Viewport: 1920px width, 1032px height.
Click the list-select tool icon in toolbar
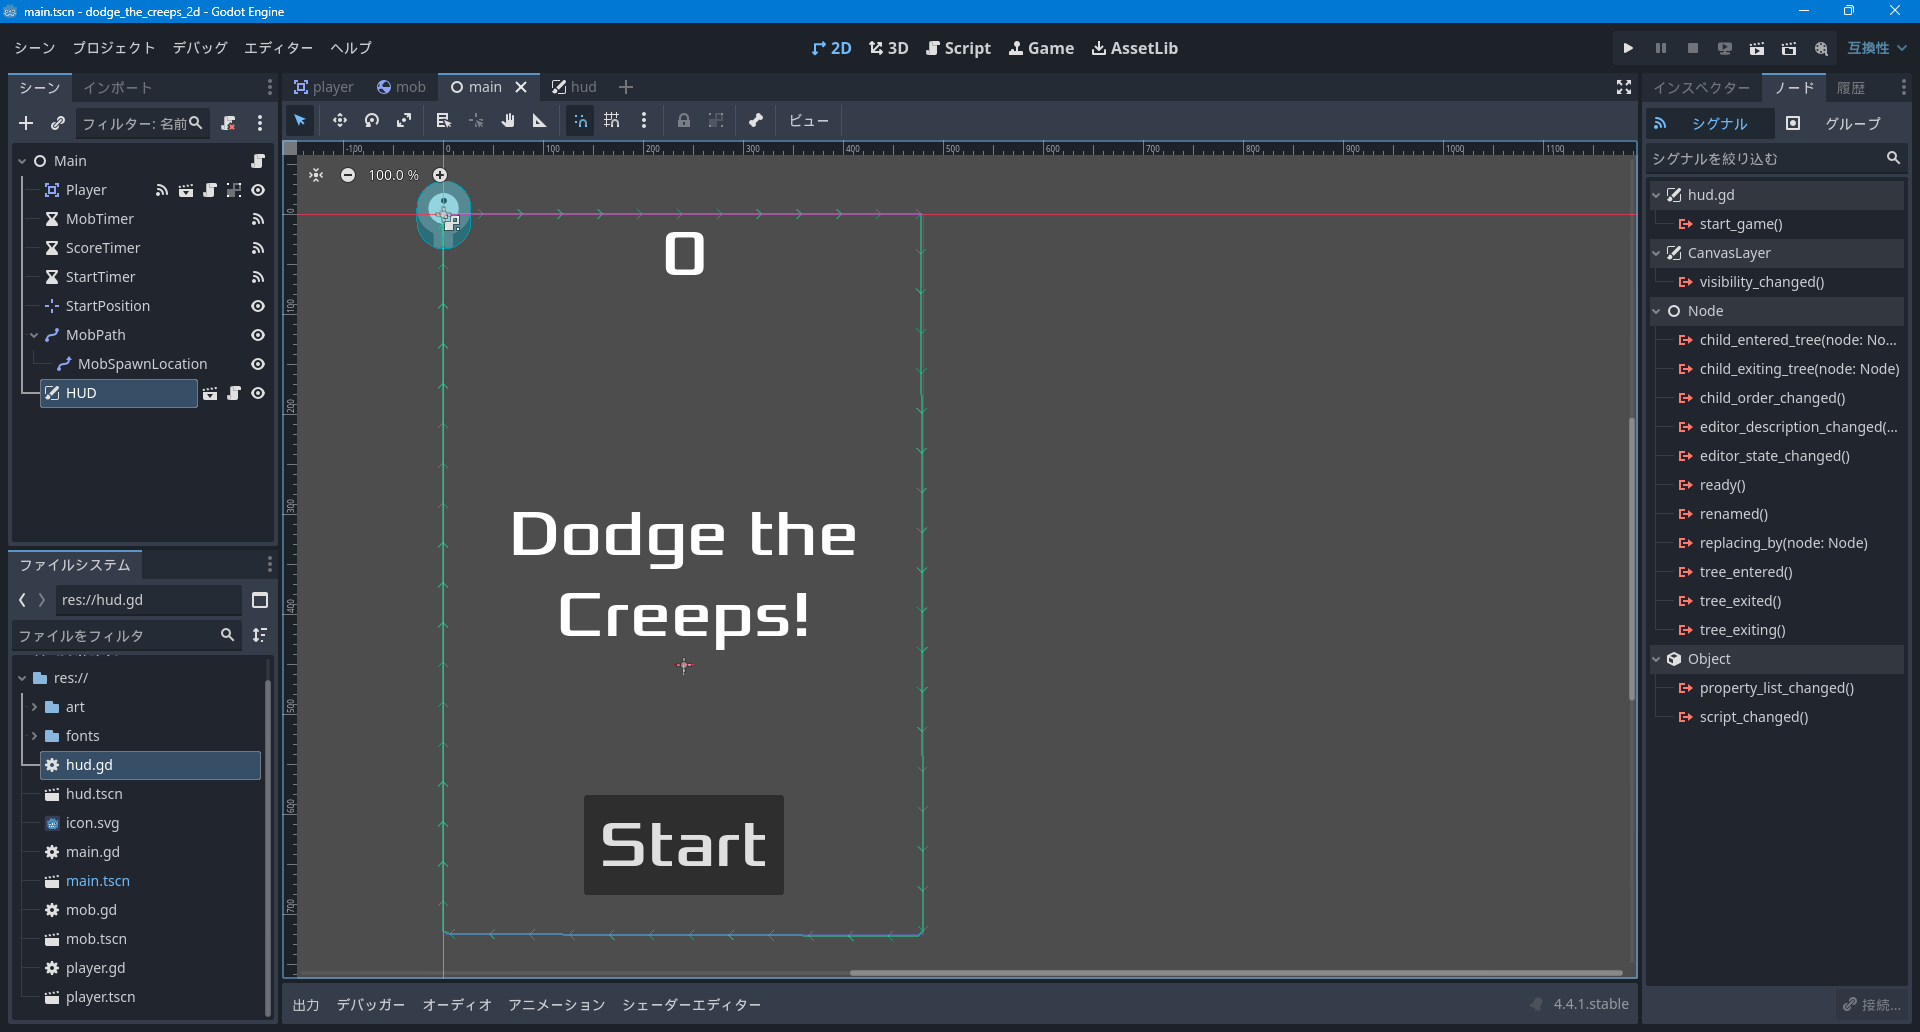click(x=444, y=121)
